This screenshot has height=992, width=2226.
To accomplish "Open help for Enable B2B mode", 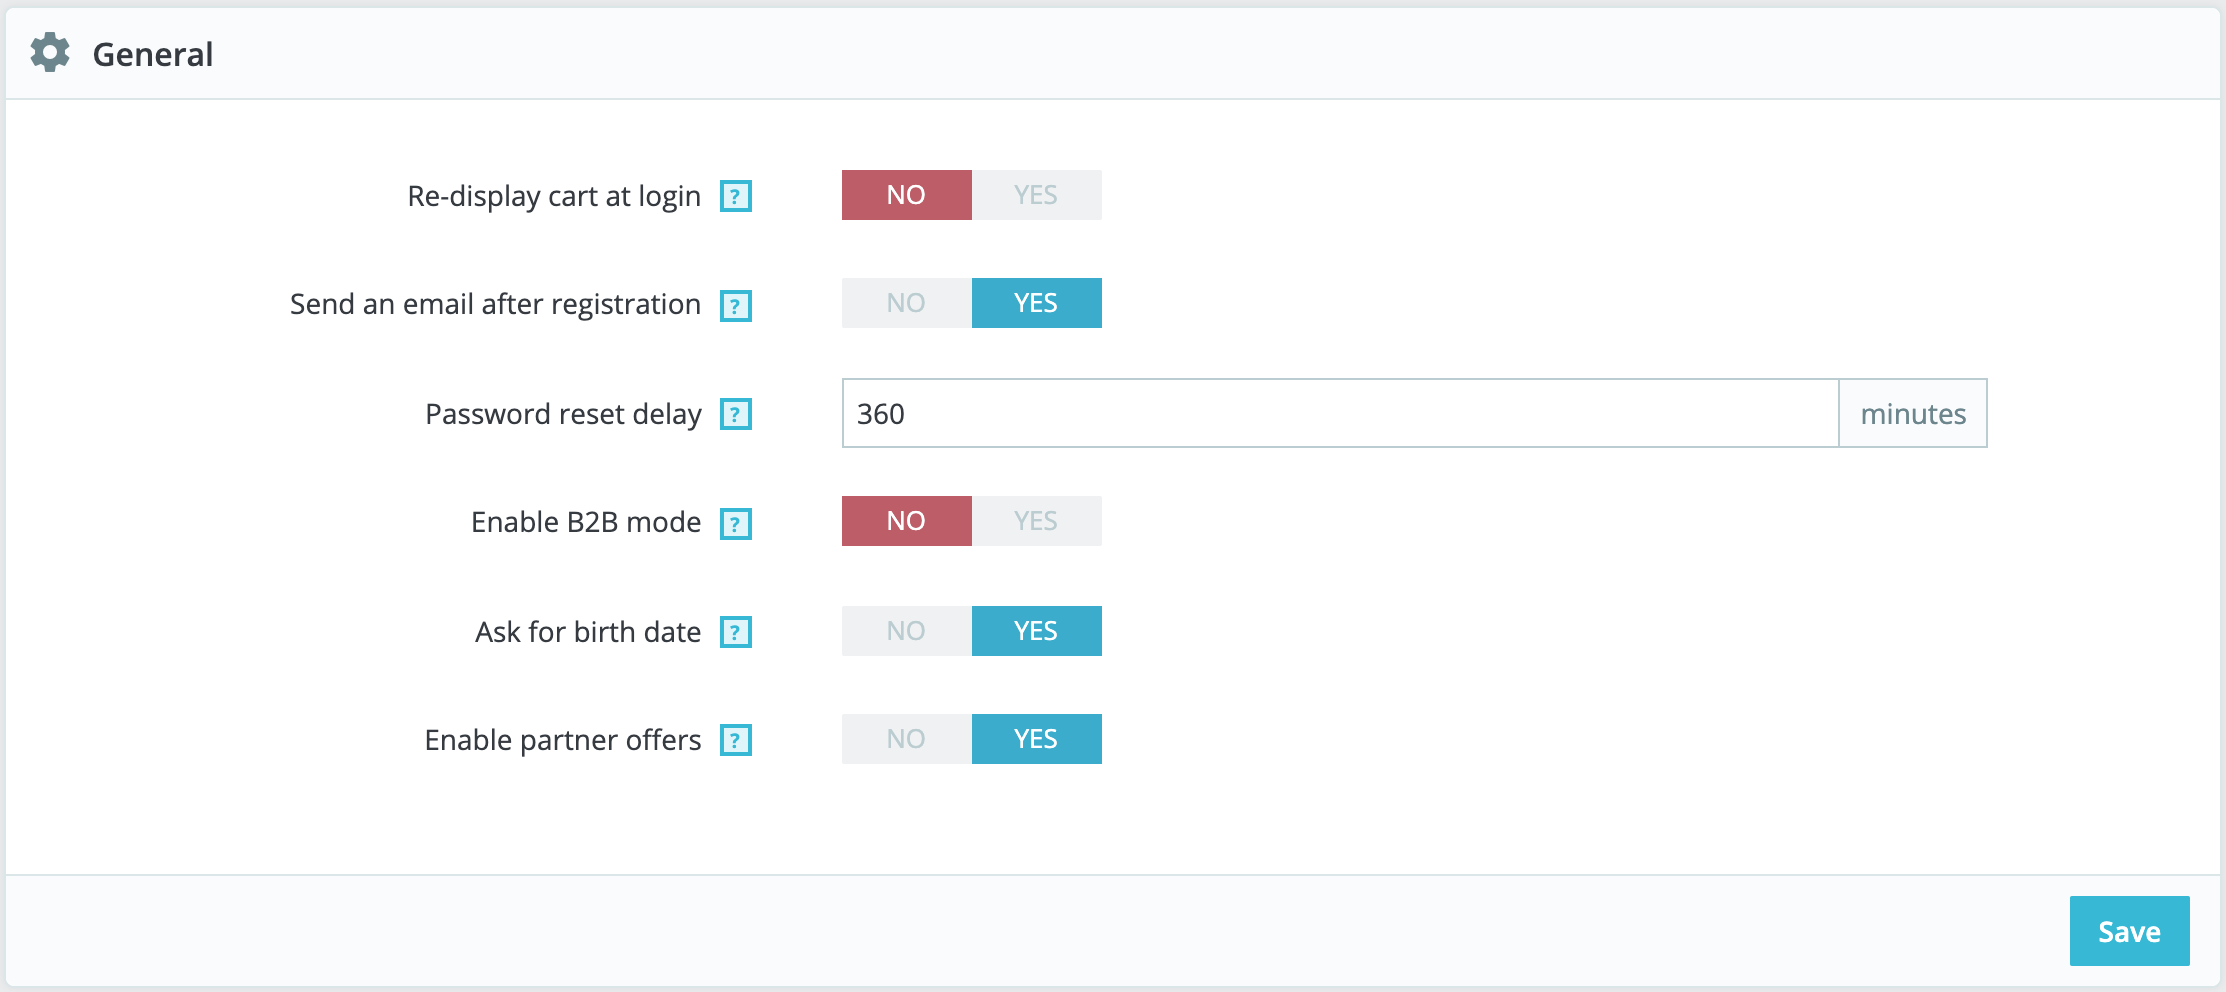I will (x=737, y=524).
